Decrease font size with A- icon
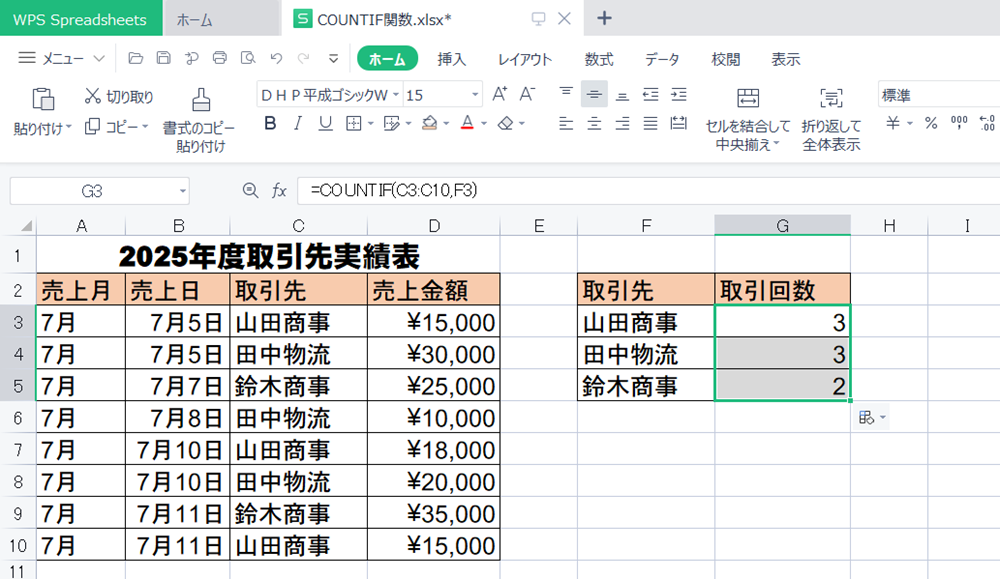The height and width of the screenshot is (579, 1000). (x=527, y=94)
